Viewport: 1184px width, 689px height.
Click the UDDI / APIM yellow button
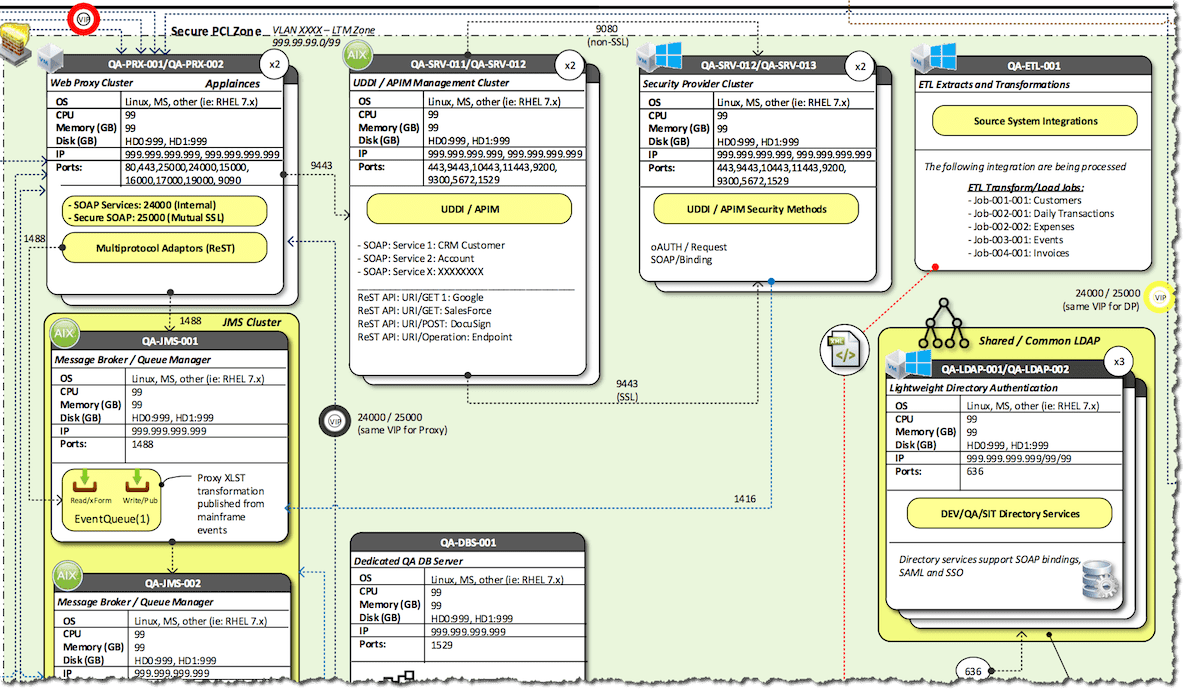(469, 209)
